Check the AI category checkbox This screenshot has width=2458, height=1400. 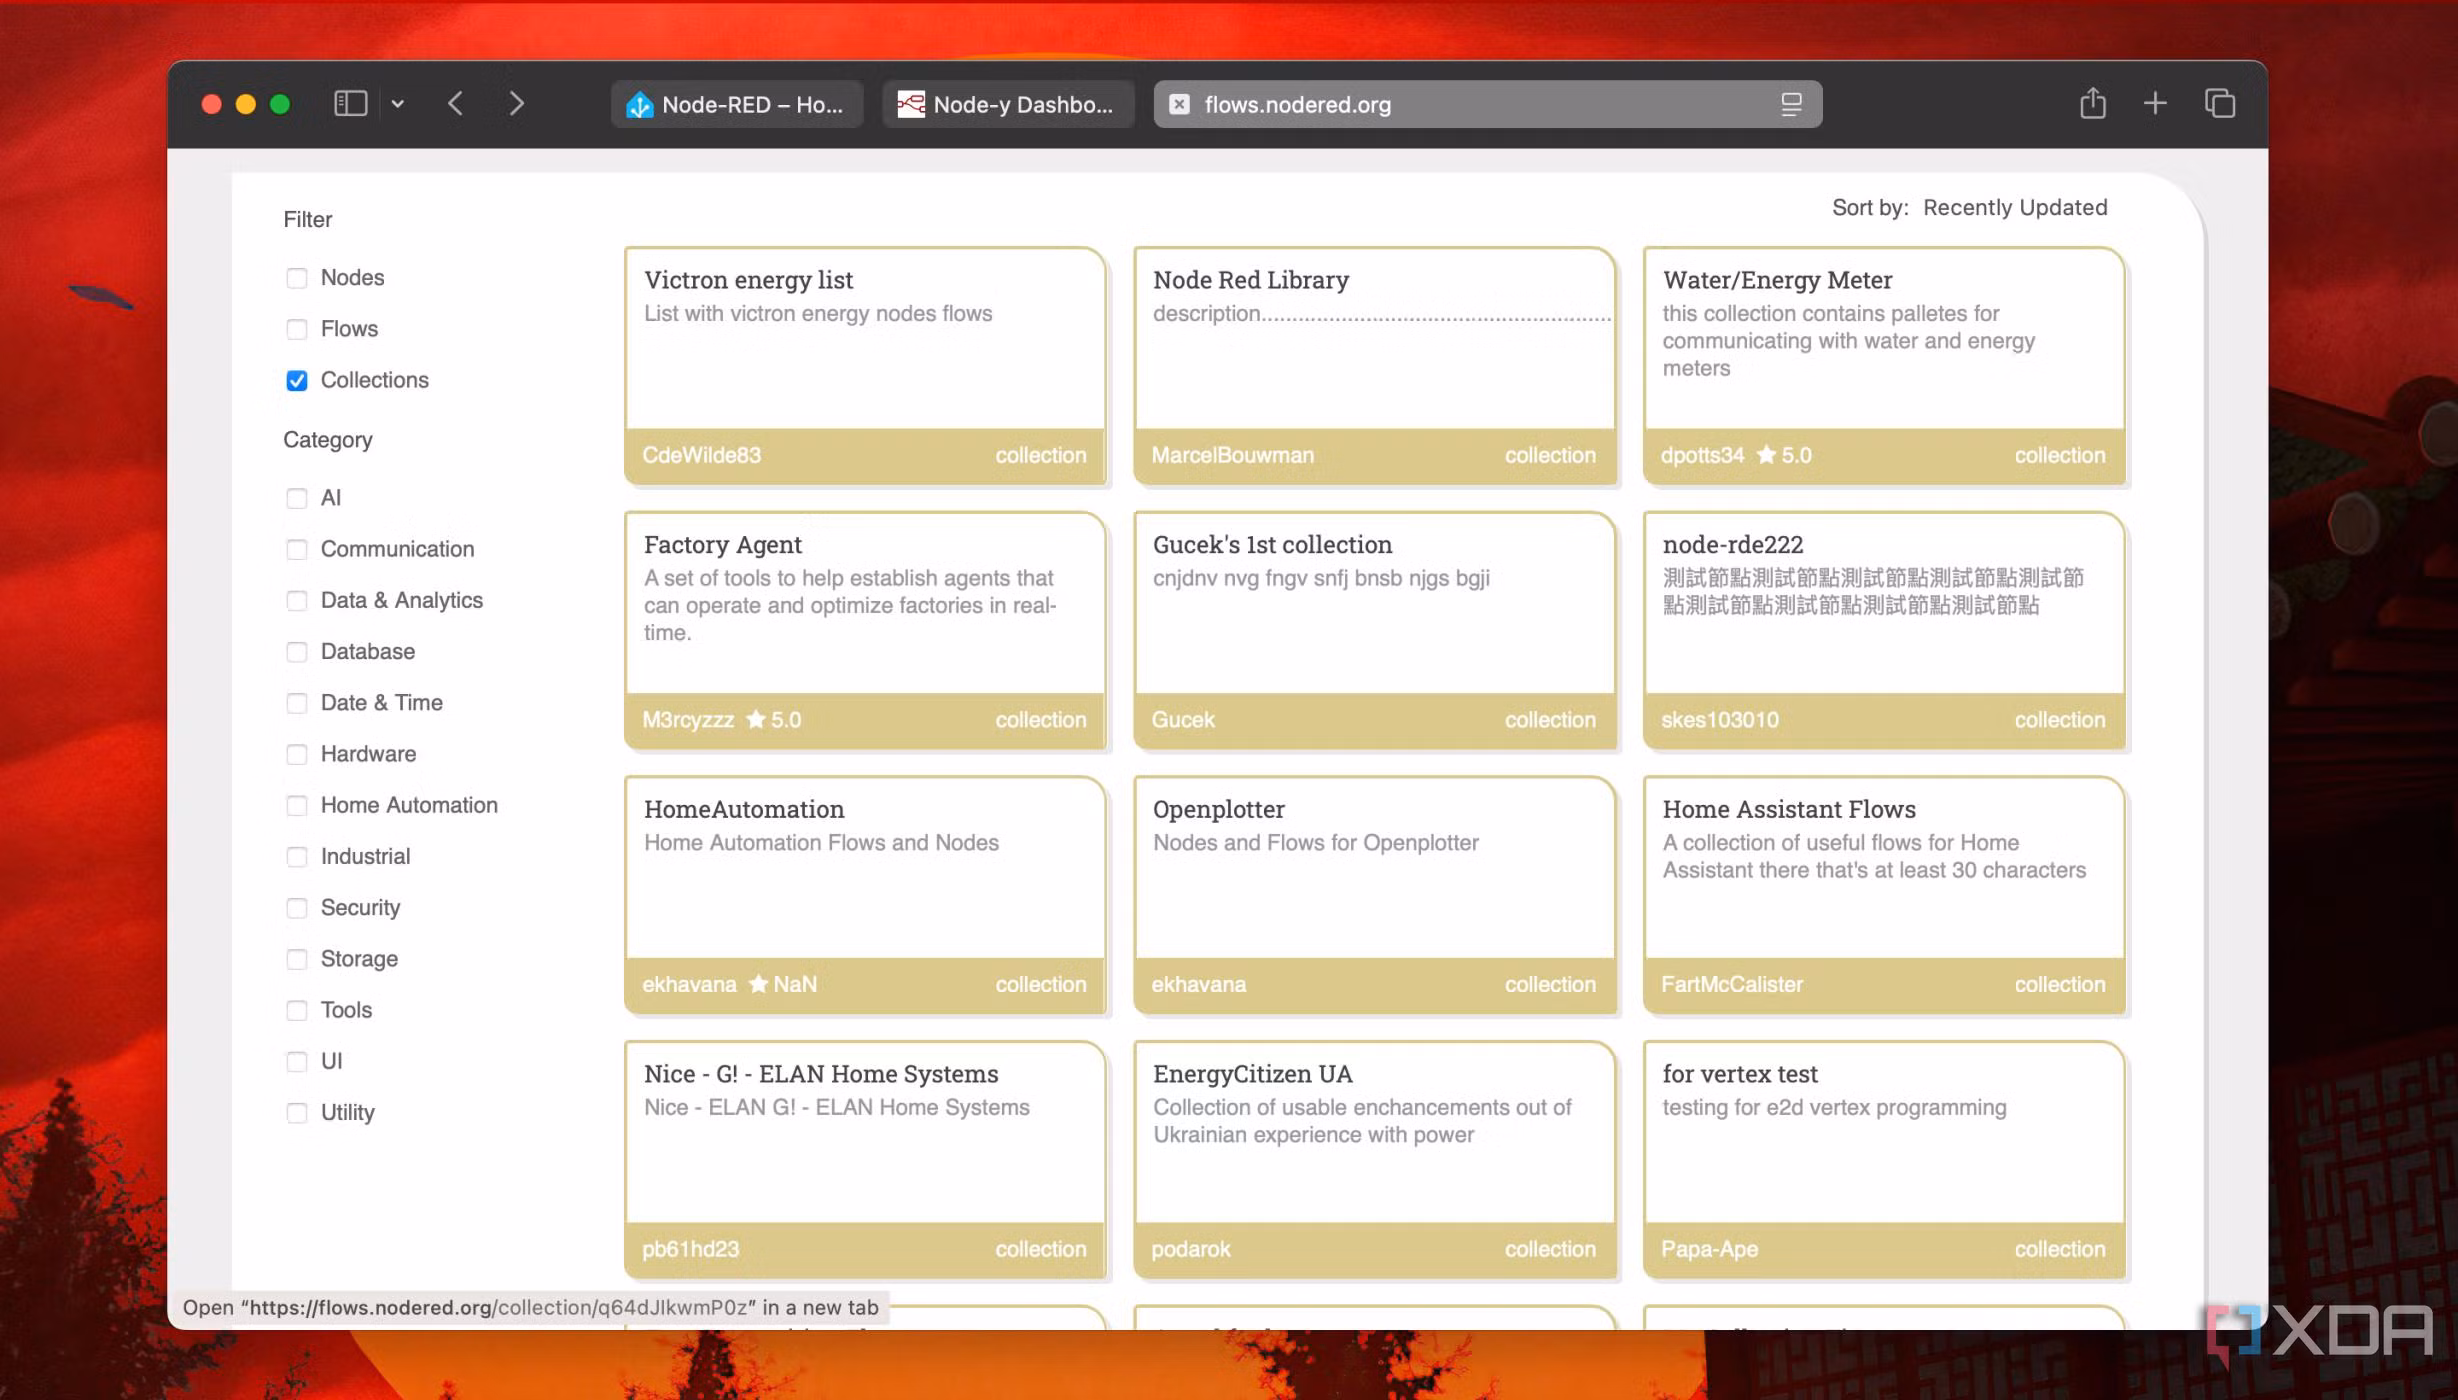(x=296, y=498)
